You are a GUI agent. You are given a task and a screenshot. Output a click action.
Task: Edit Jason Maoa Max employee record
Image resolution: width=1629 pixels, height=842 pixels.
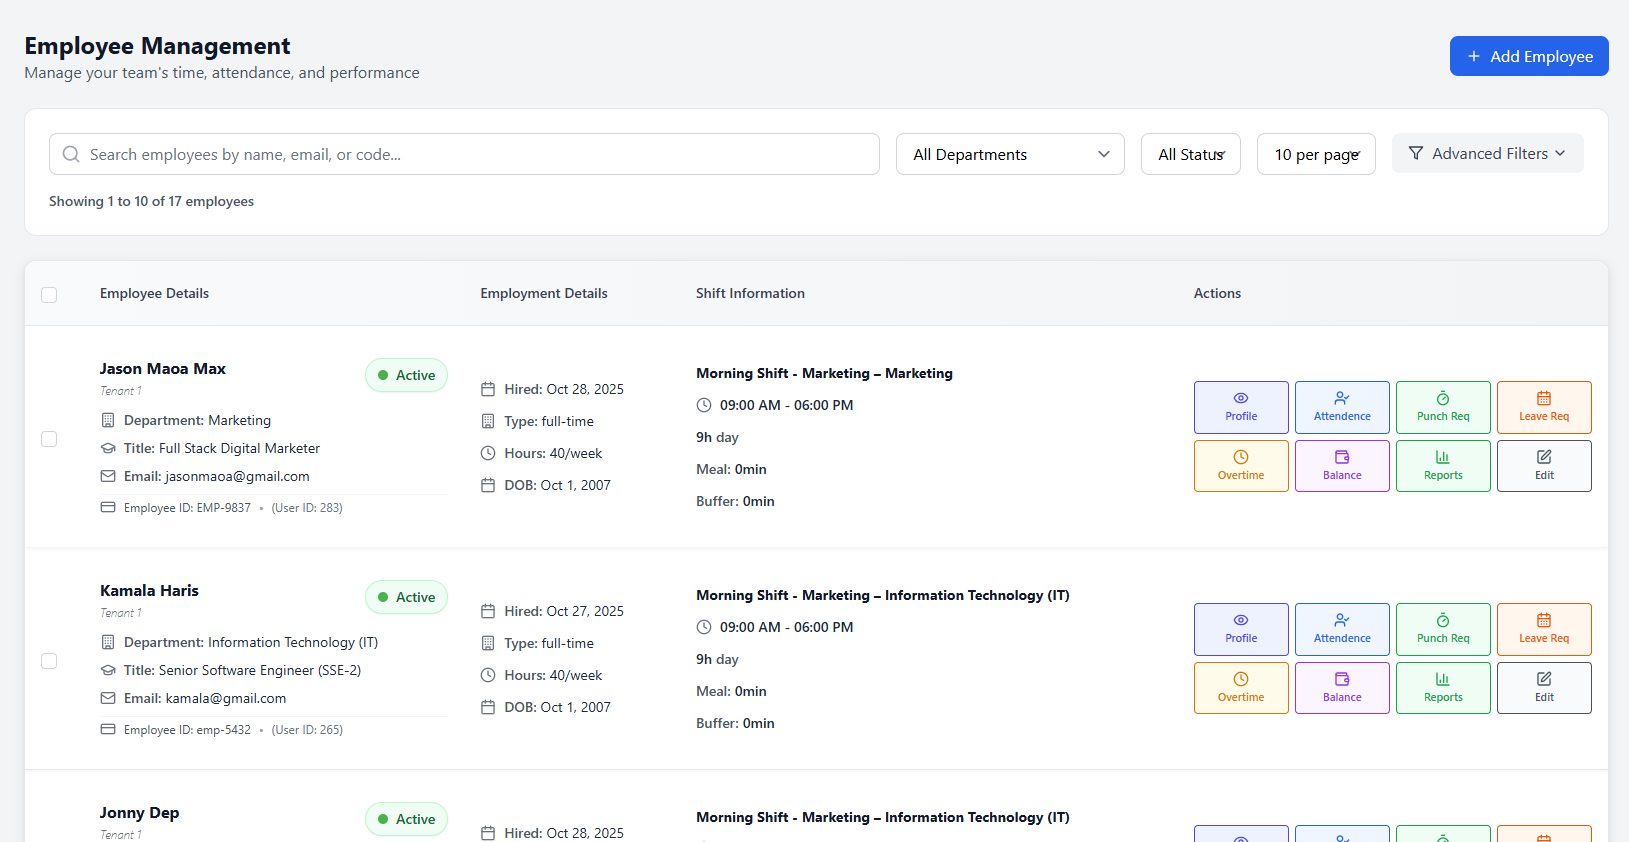[1544, 466]
